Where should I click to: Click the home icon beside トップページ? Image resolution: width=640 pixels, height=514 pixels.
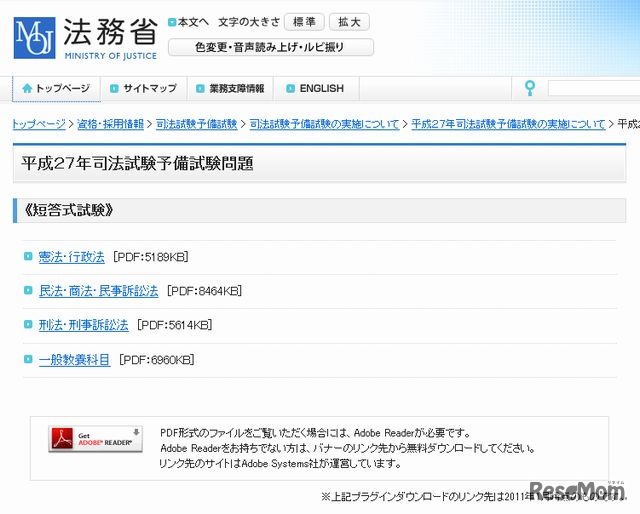tap(27, 88)
